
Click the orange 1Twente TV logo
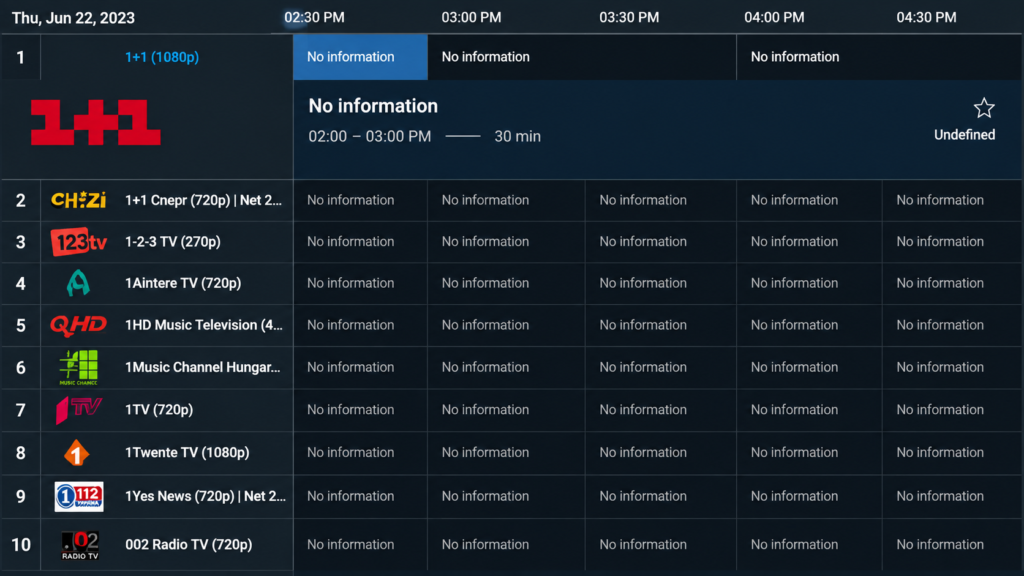[76, 453]
